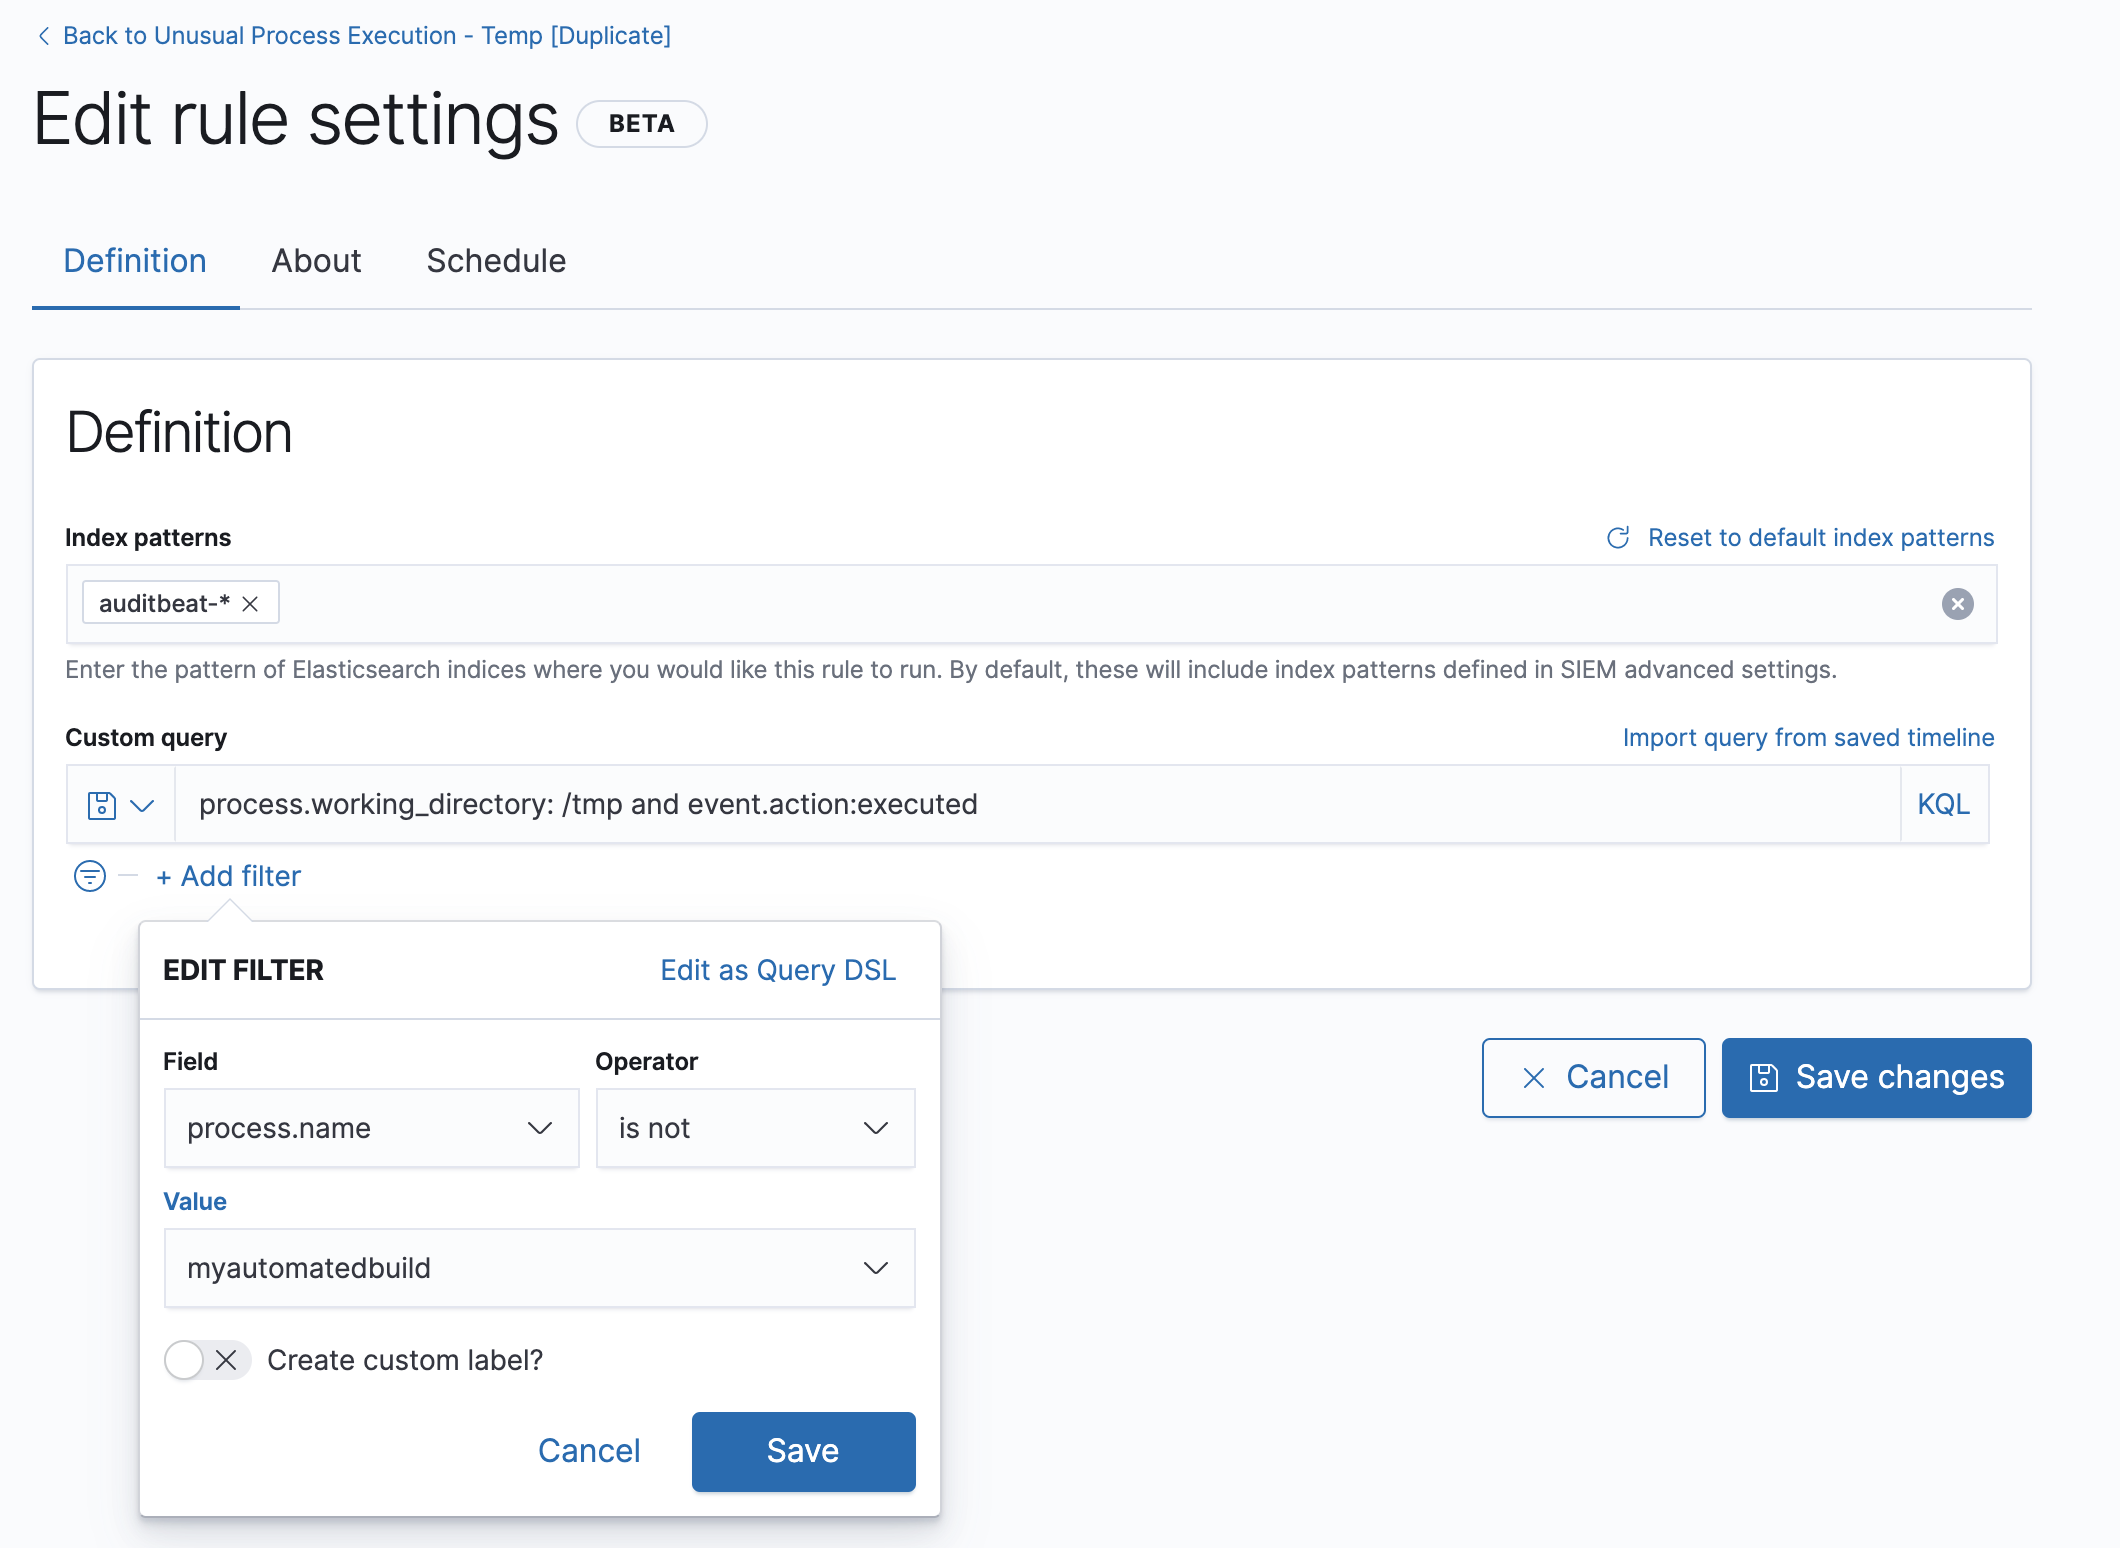
Task: Click Edit as Query DSL link
Action: (x=778, y=970)
